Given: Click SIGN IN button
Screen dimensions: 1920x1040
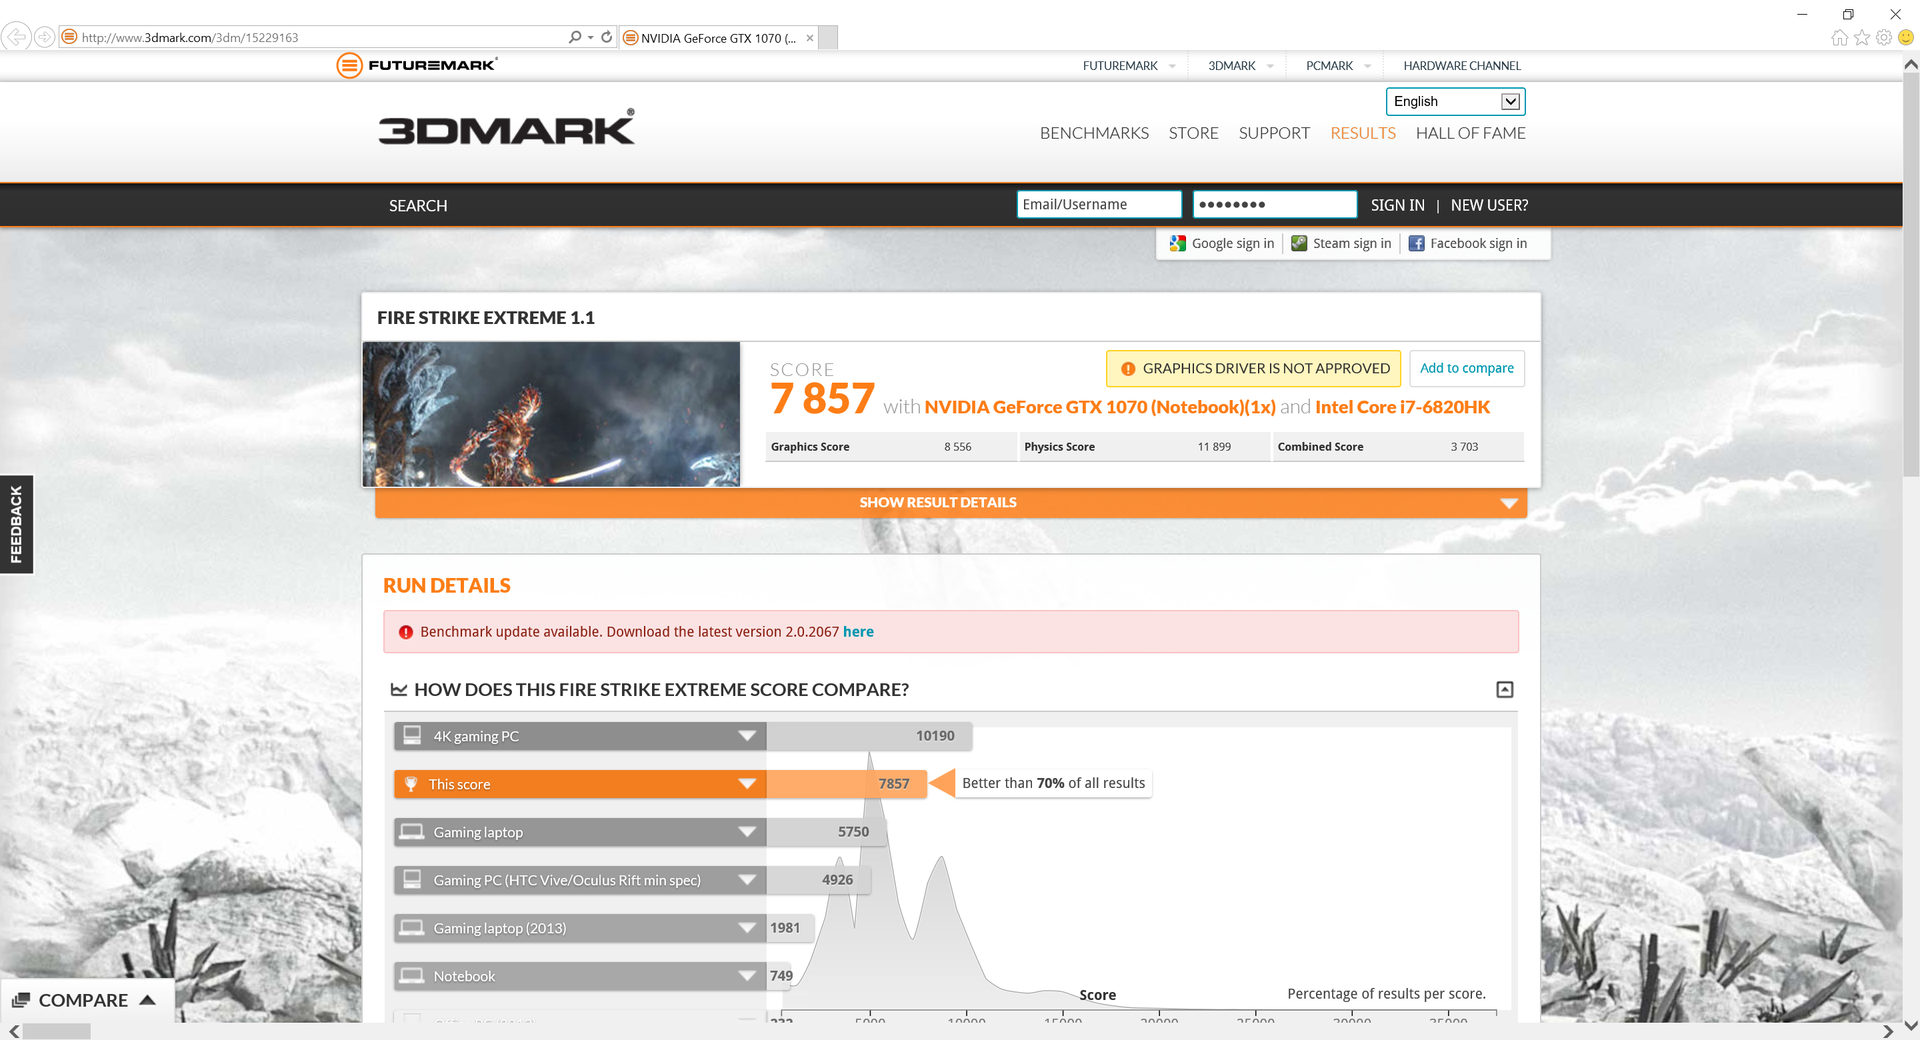Looking at the screenshot, I should tap(1397, 205).
